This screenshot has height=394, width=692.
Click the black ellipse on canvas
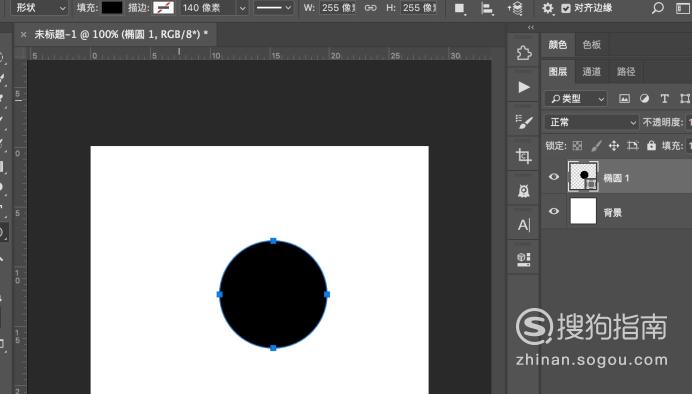pyautogui.click(x=273, y=294)
